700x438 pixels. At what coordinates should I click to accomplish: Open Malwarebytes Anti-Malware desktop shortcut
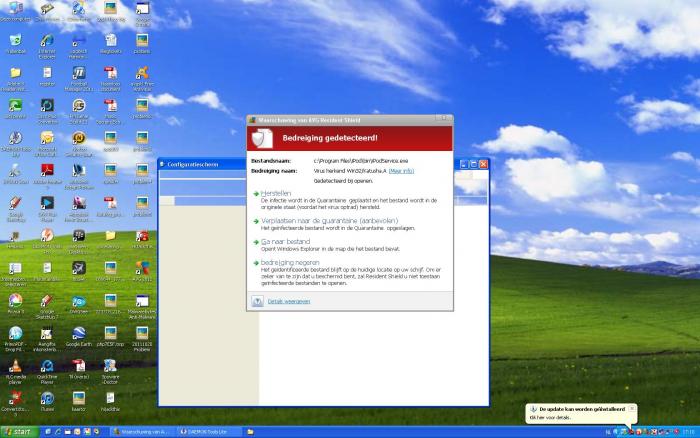(142, 306)
